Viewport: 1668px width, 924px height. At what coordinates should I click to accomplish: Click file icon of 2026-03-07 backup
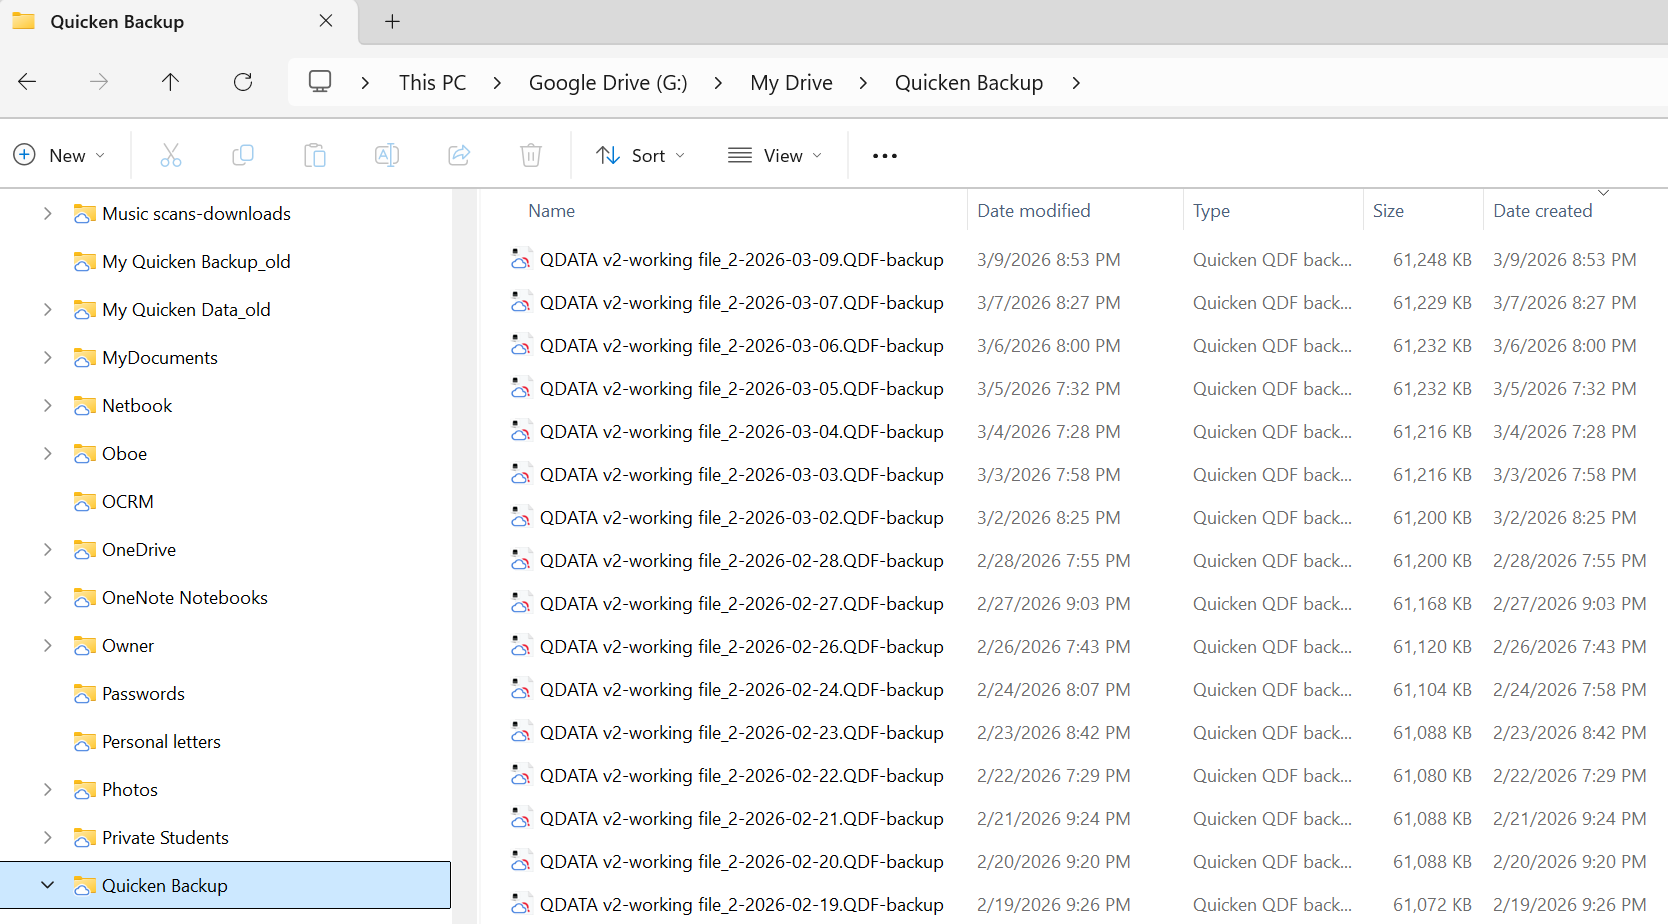[521, 303]
